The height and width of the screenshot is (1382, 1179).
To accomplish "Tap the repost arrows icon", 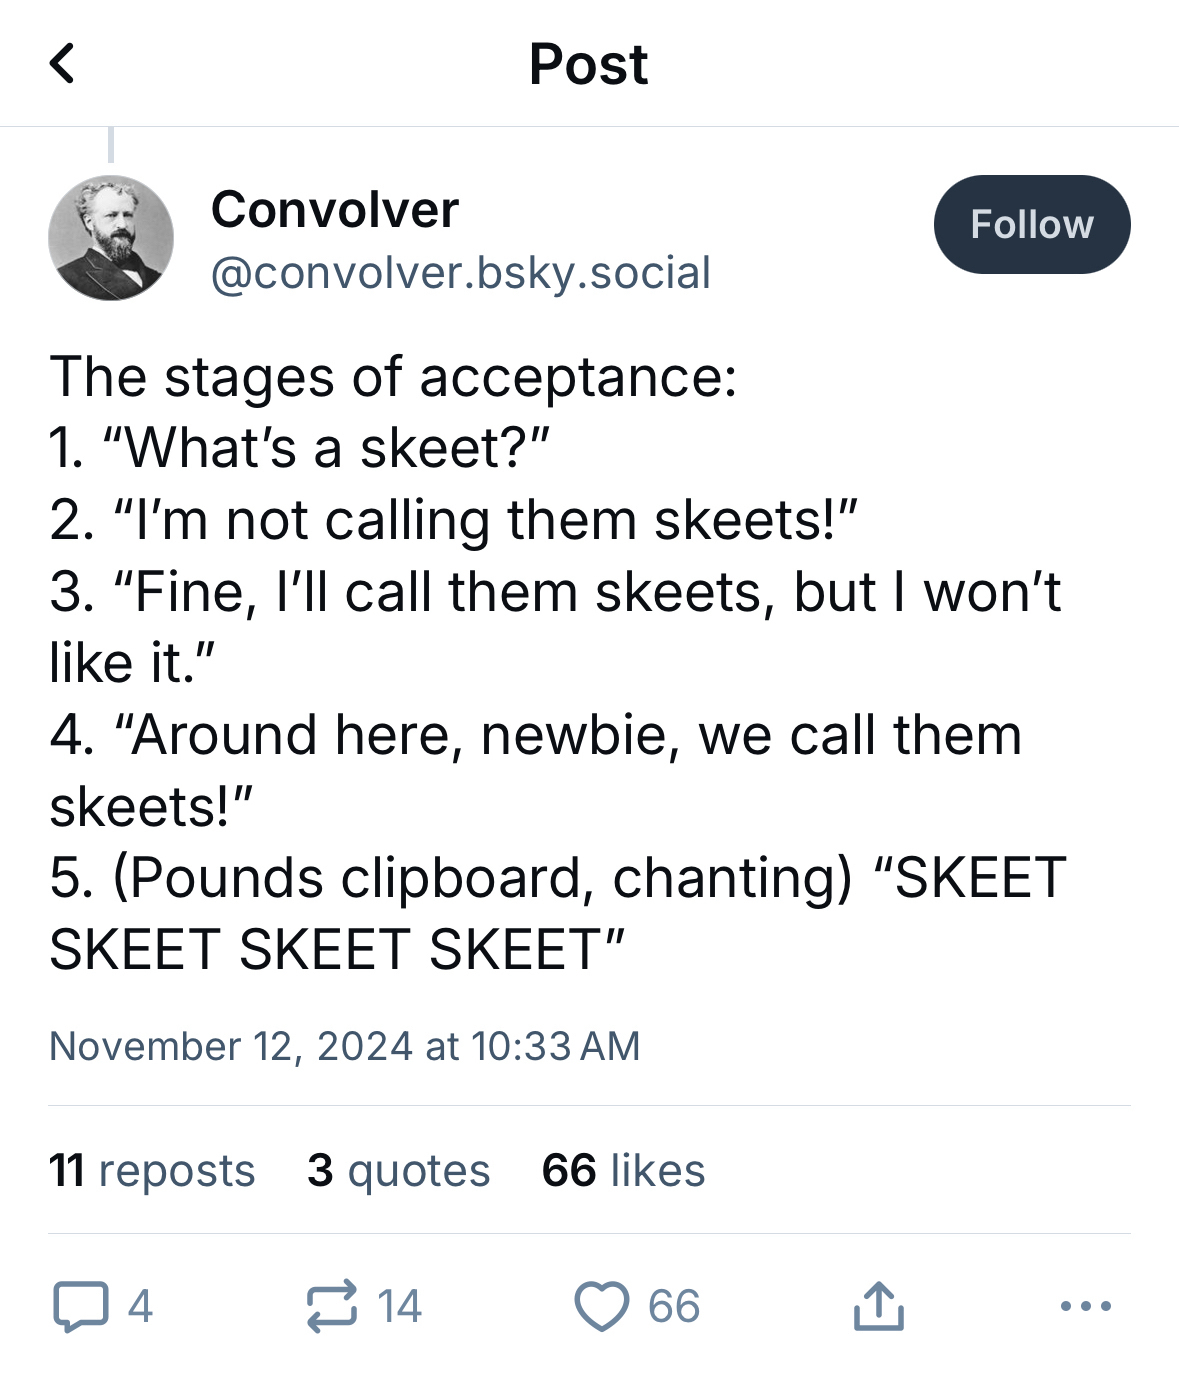I will pos(332,1306).
